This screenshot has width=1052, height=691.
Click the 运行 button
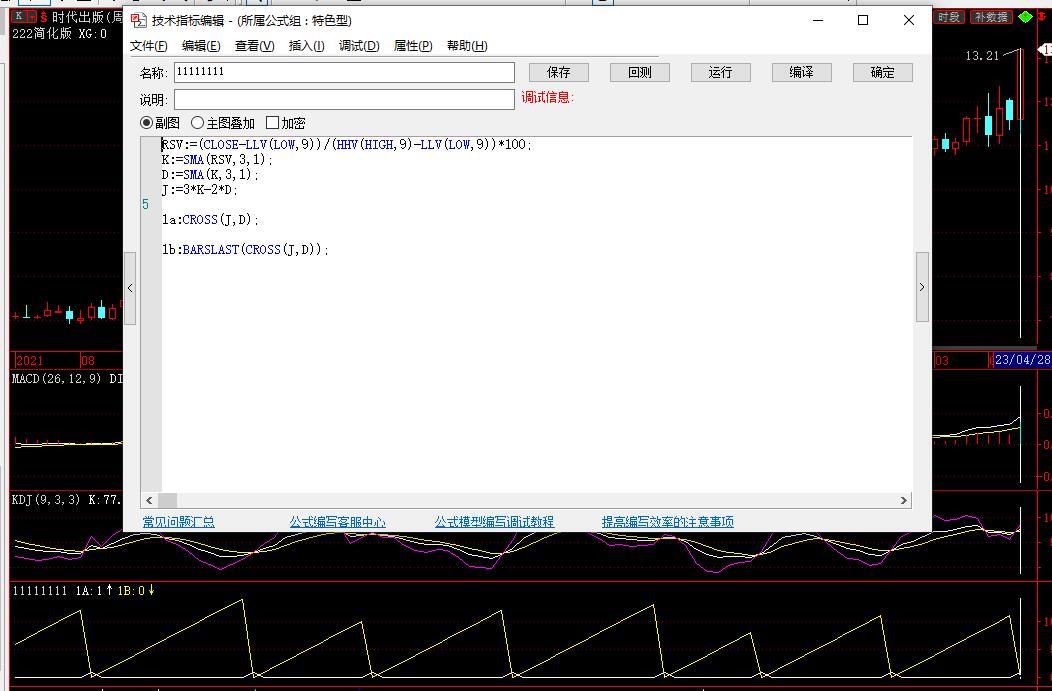click(x=721, y=72)
